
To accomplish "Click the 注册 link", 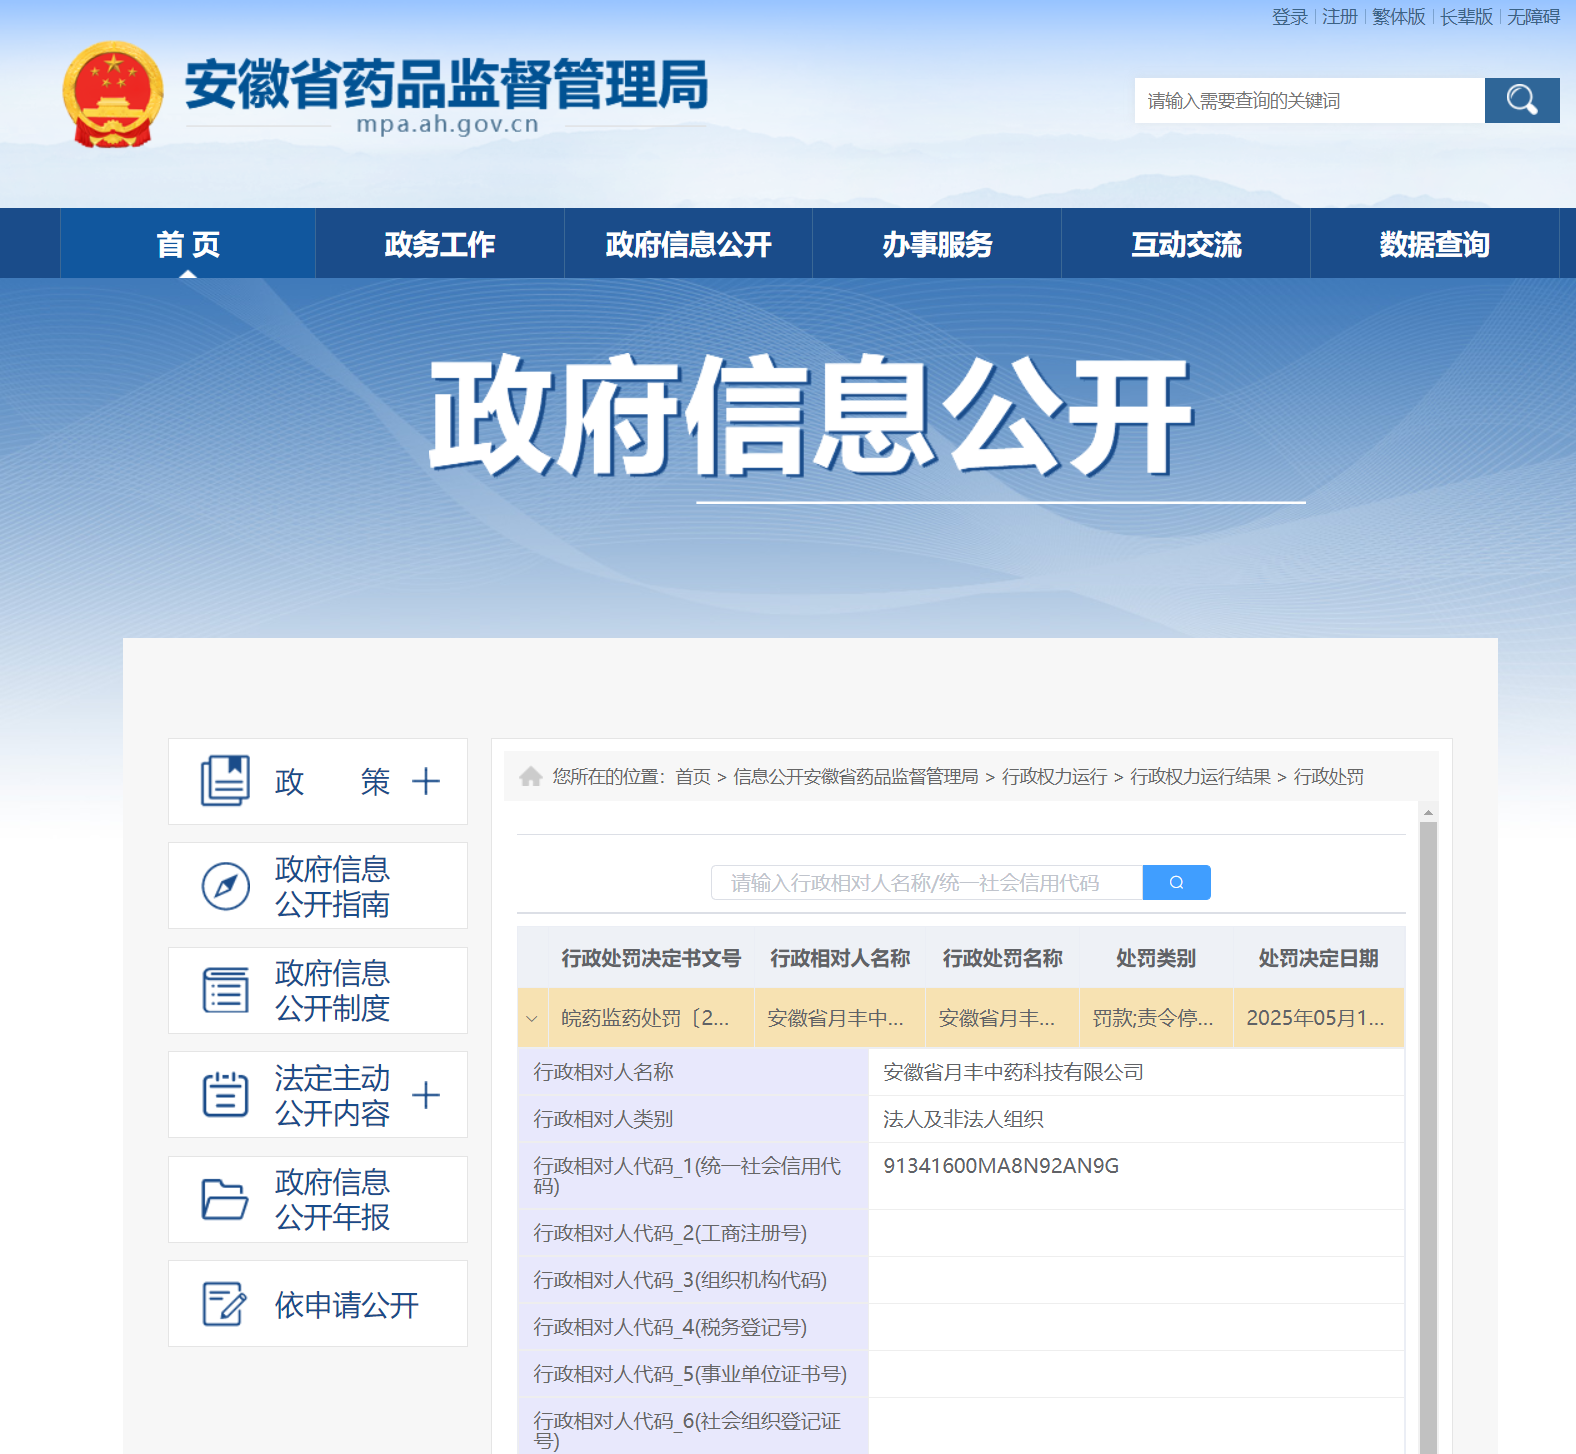I will pos(1340,17).
